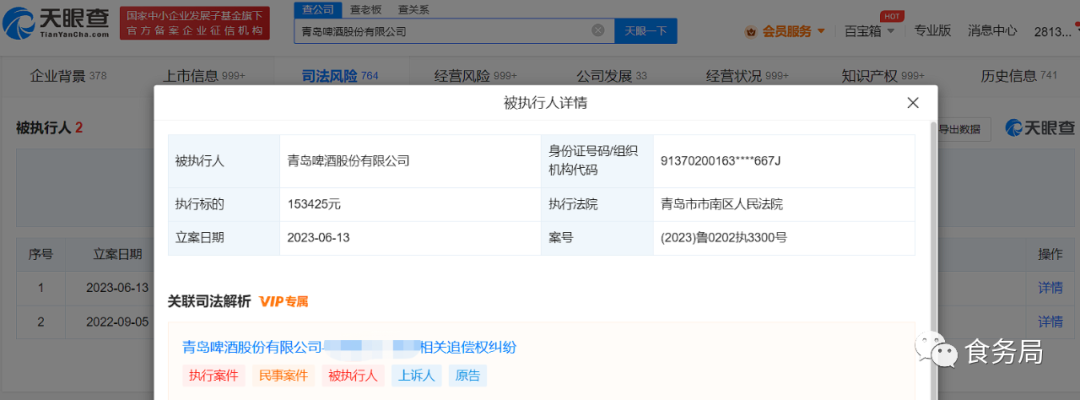Open 专业版 link in the header

(933, 30)
